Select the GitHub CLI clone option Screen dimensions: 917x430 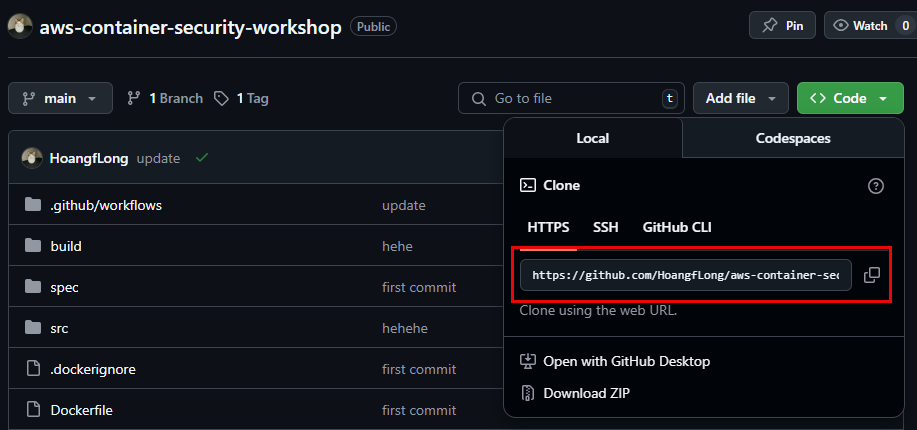pos(677,227)
